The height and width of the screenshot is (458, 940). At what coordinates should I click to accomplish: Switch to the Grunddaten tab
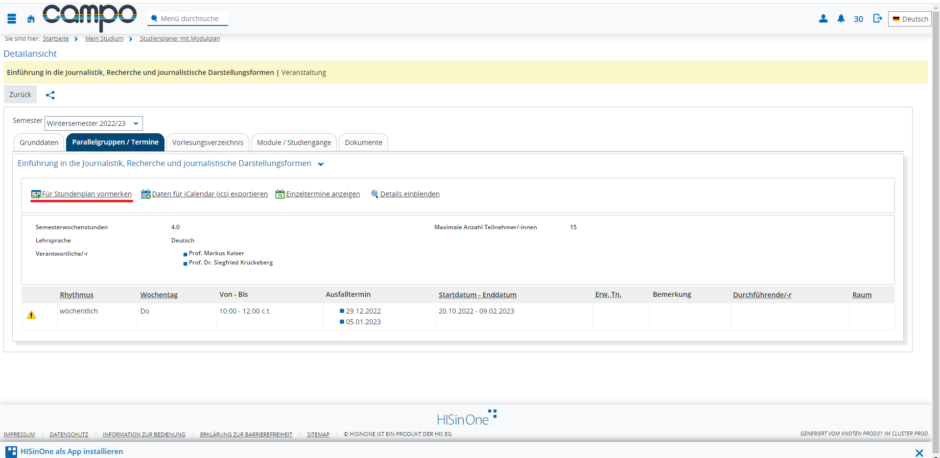click(x=39, y=142)
